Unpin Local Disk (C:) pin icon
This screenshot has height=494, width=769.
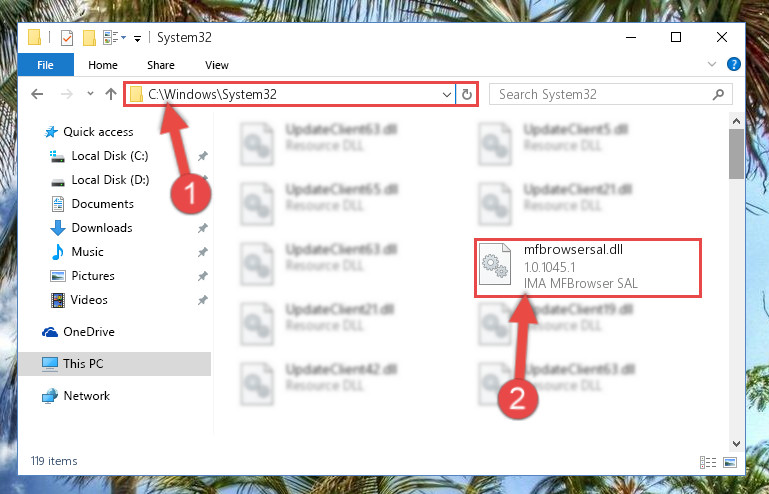202,156
